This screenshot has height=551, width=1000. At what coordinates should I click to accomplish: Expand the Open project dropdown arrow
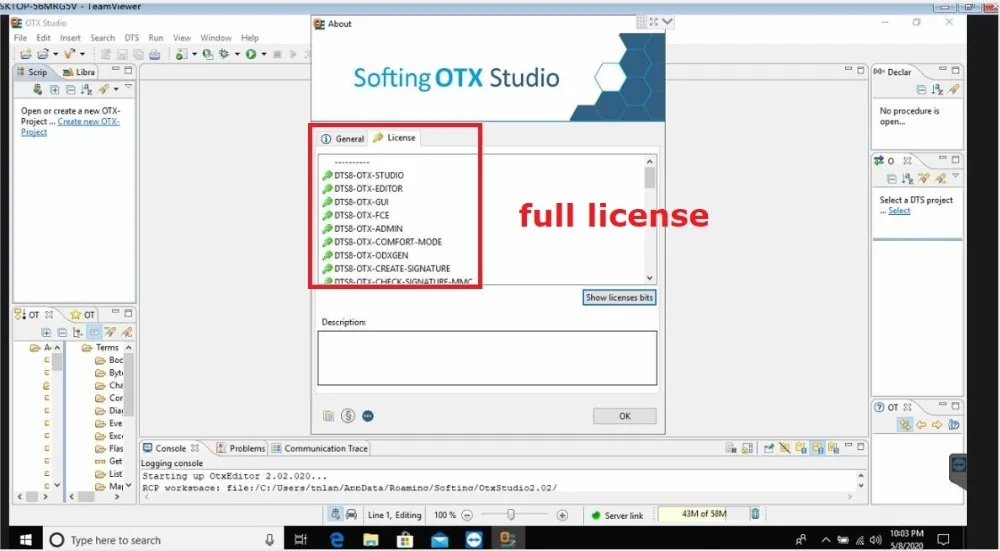click(x=55, y=54)
